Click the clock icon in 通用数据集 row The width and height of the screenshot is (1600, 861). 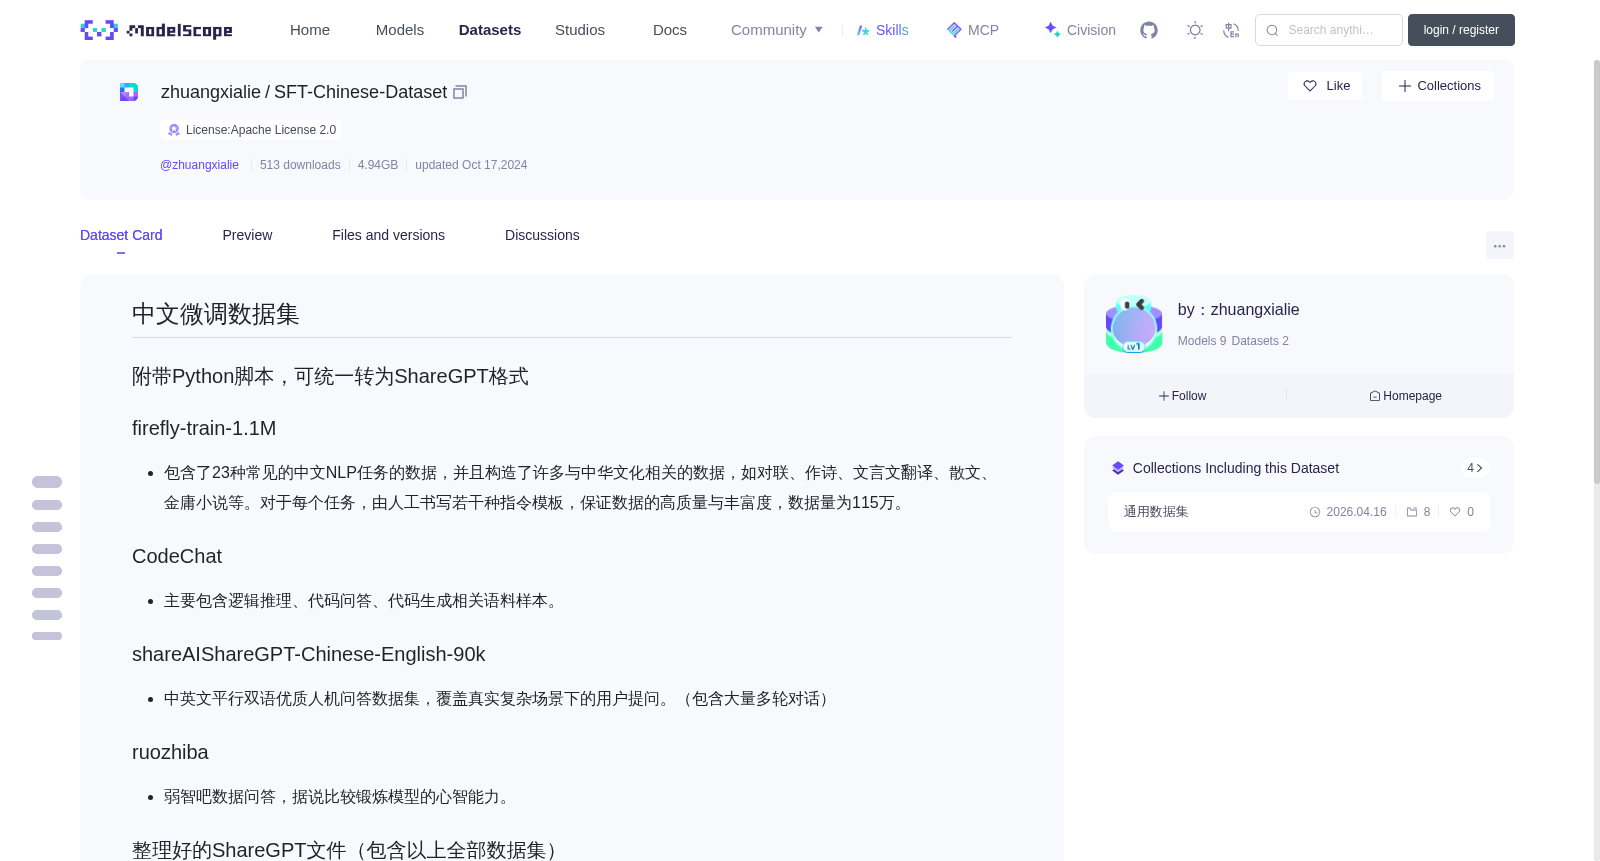click(1315, 512)
